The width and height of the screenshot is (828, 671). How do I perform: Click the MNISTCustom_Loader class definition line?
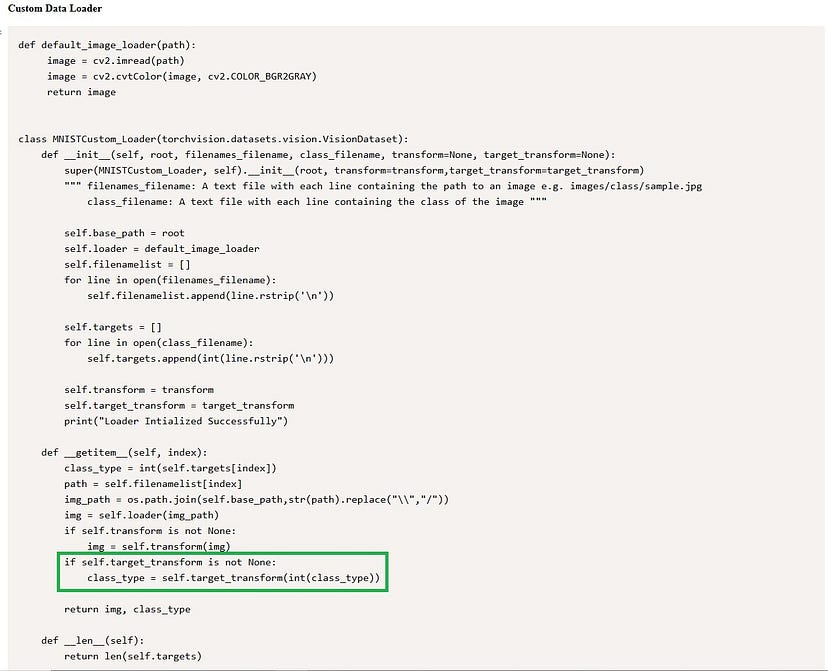click(210, 139)
